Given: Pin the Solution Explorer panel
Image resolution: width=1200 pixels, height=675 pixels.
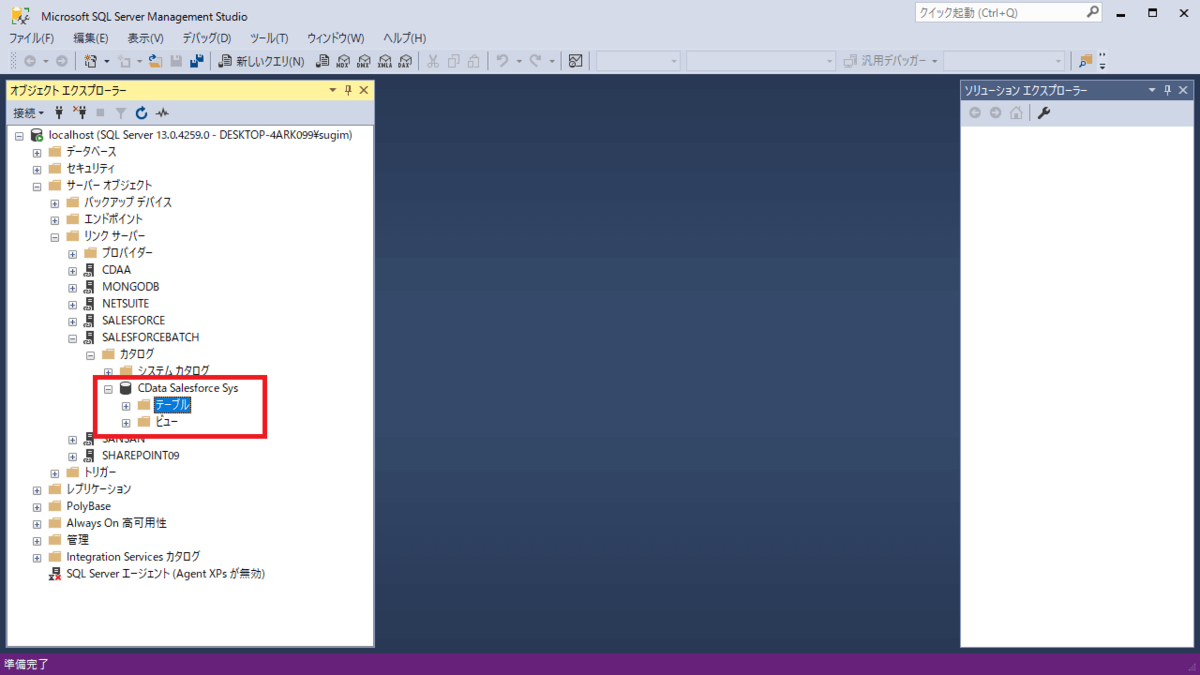Looking at the screenshot, I should [x=1168, y=90].
